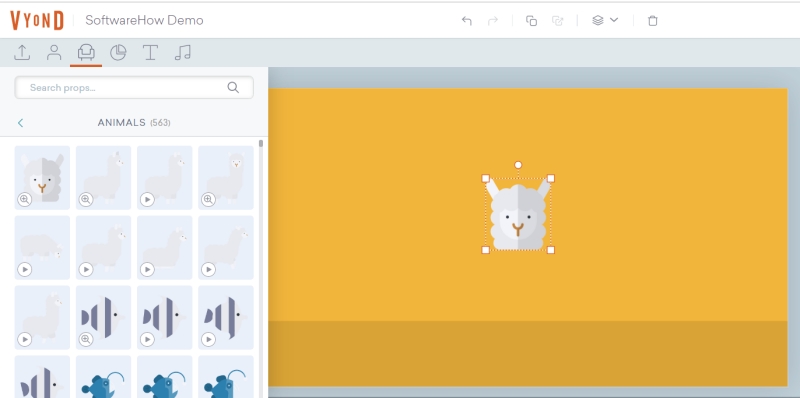Image resolution: width=800 pixels, height=398 pixels.
Task: Click the Vyond logo
Action: coord(37,20)
